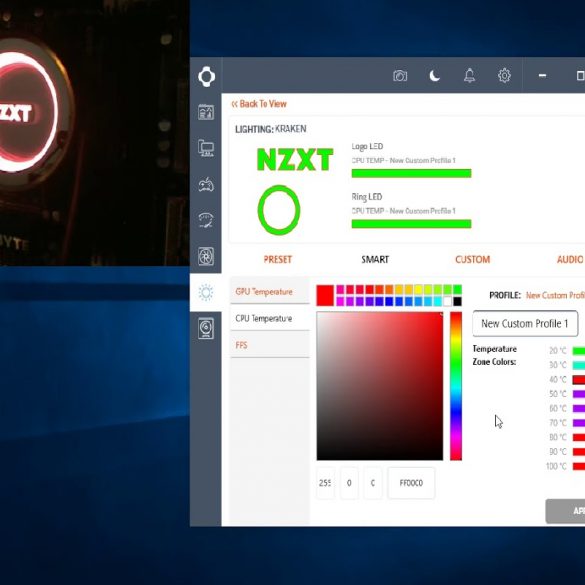The height and width of the screenshot is (585, 585).
Task: Click the green NZXT logo preview
Action: [x=295, y=159]
